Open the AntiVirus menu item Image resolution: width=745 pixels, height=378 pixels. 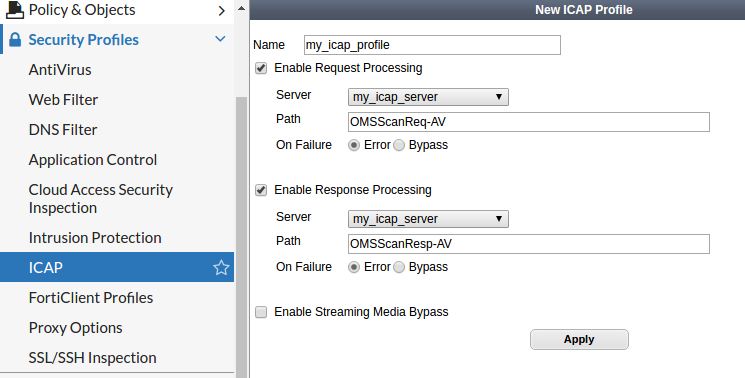tap(60, 70)
